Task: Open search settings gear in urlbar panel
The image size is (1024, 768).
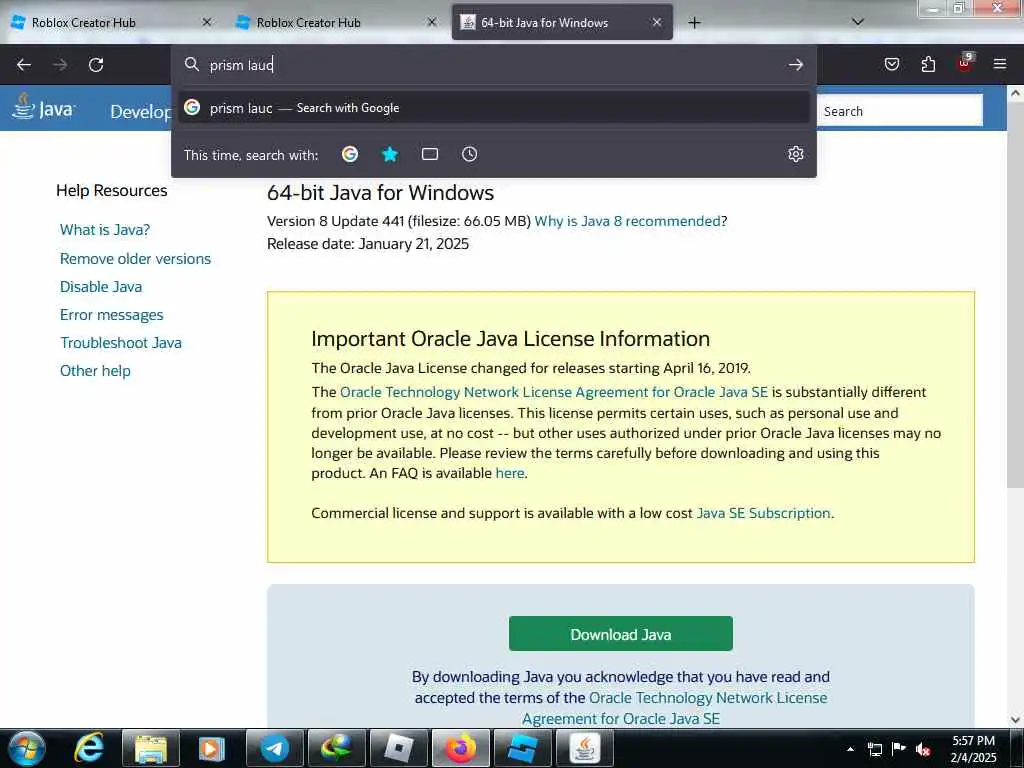Action: pos(795,154)
